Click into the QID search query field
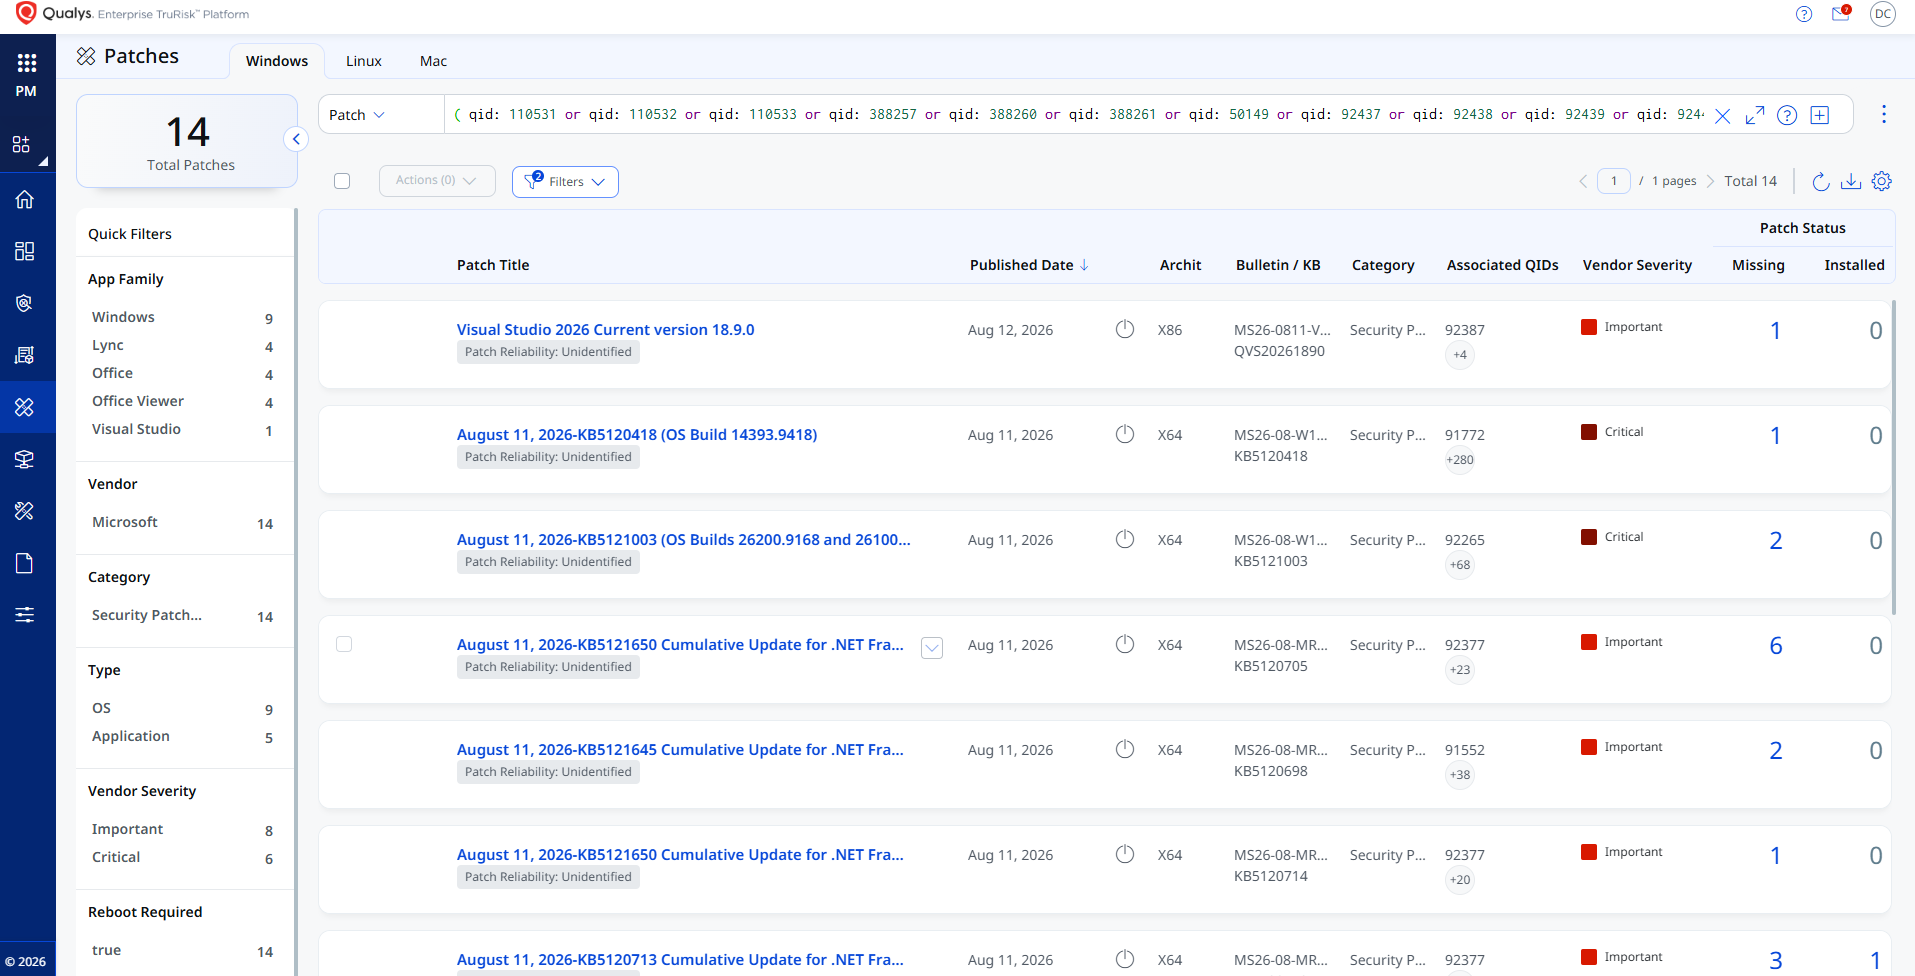The image size is (1915, 976). [1078, 115]
